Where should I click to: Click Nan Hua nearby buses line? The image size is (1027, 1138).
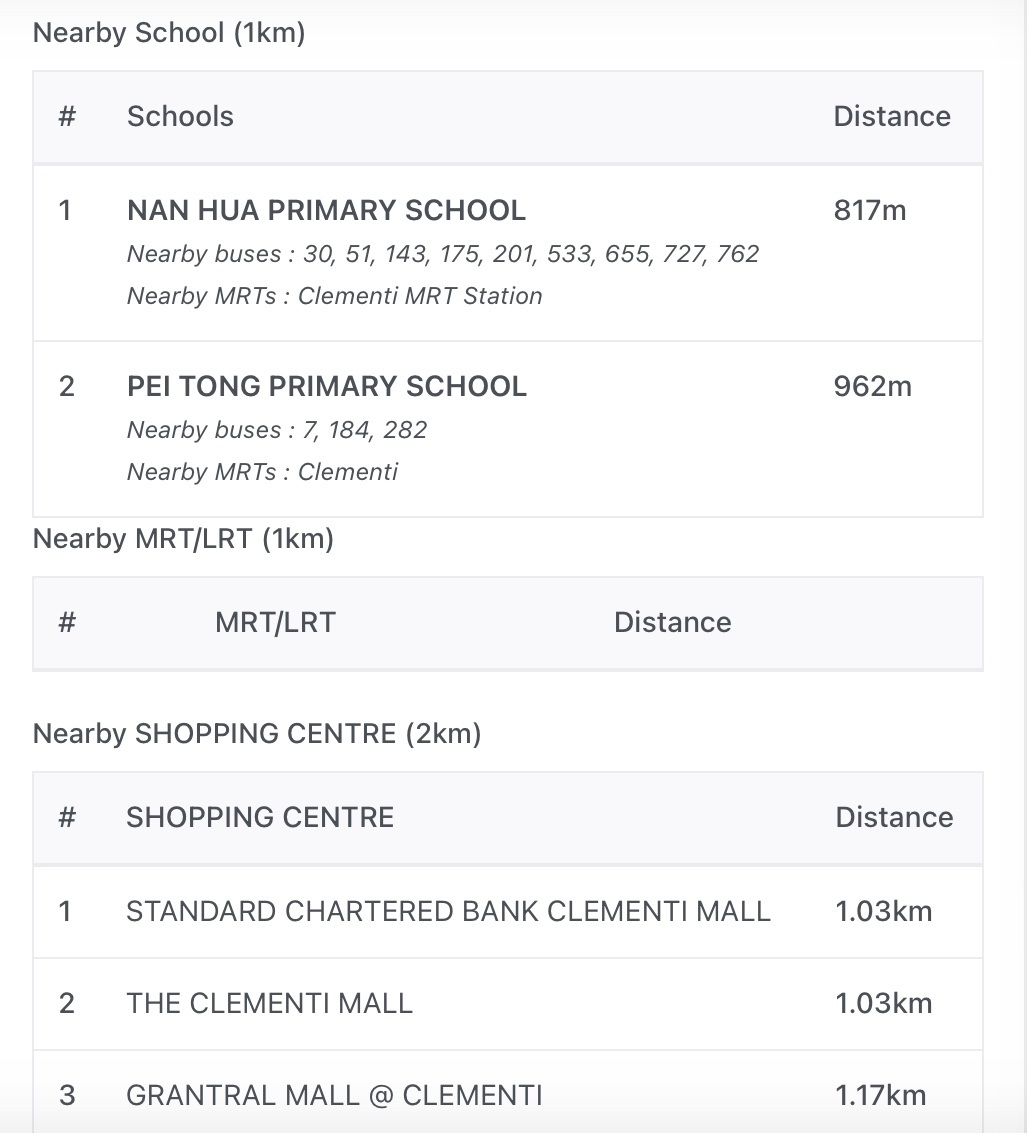[443, 255]
